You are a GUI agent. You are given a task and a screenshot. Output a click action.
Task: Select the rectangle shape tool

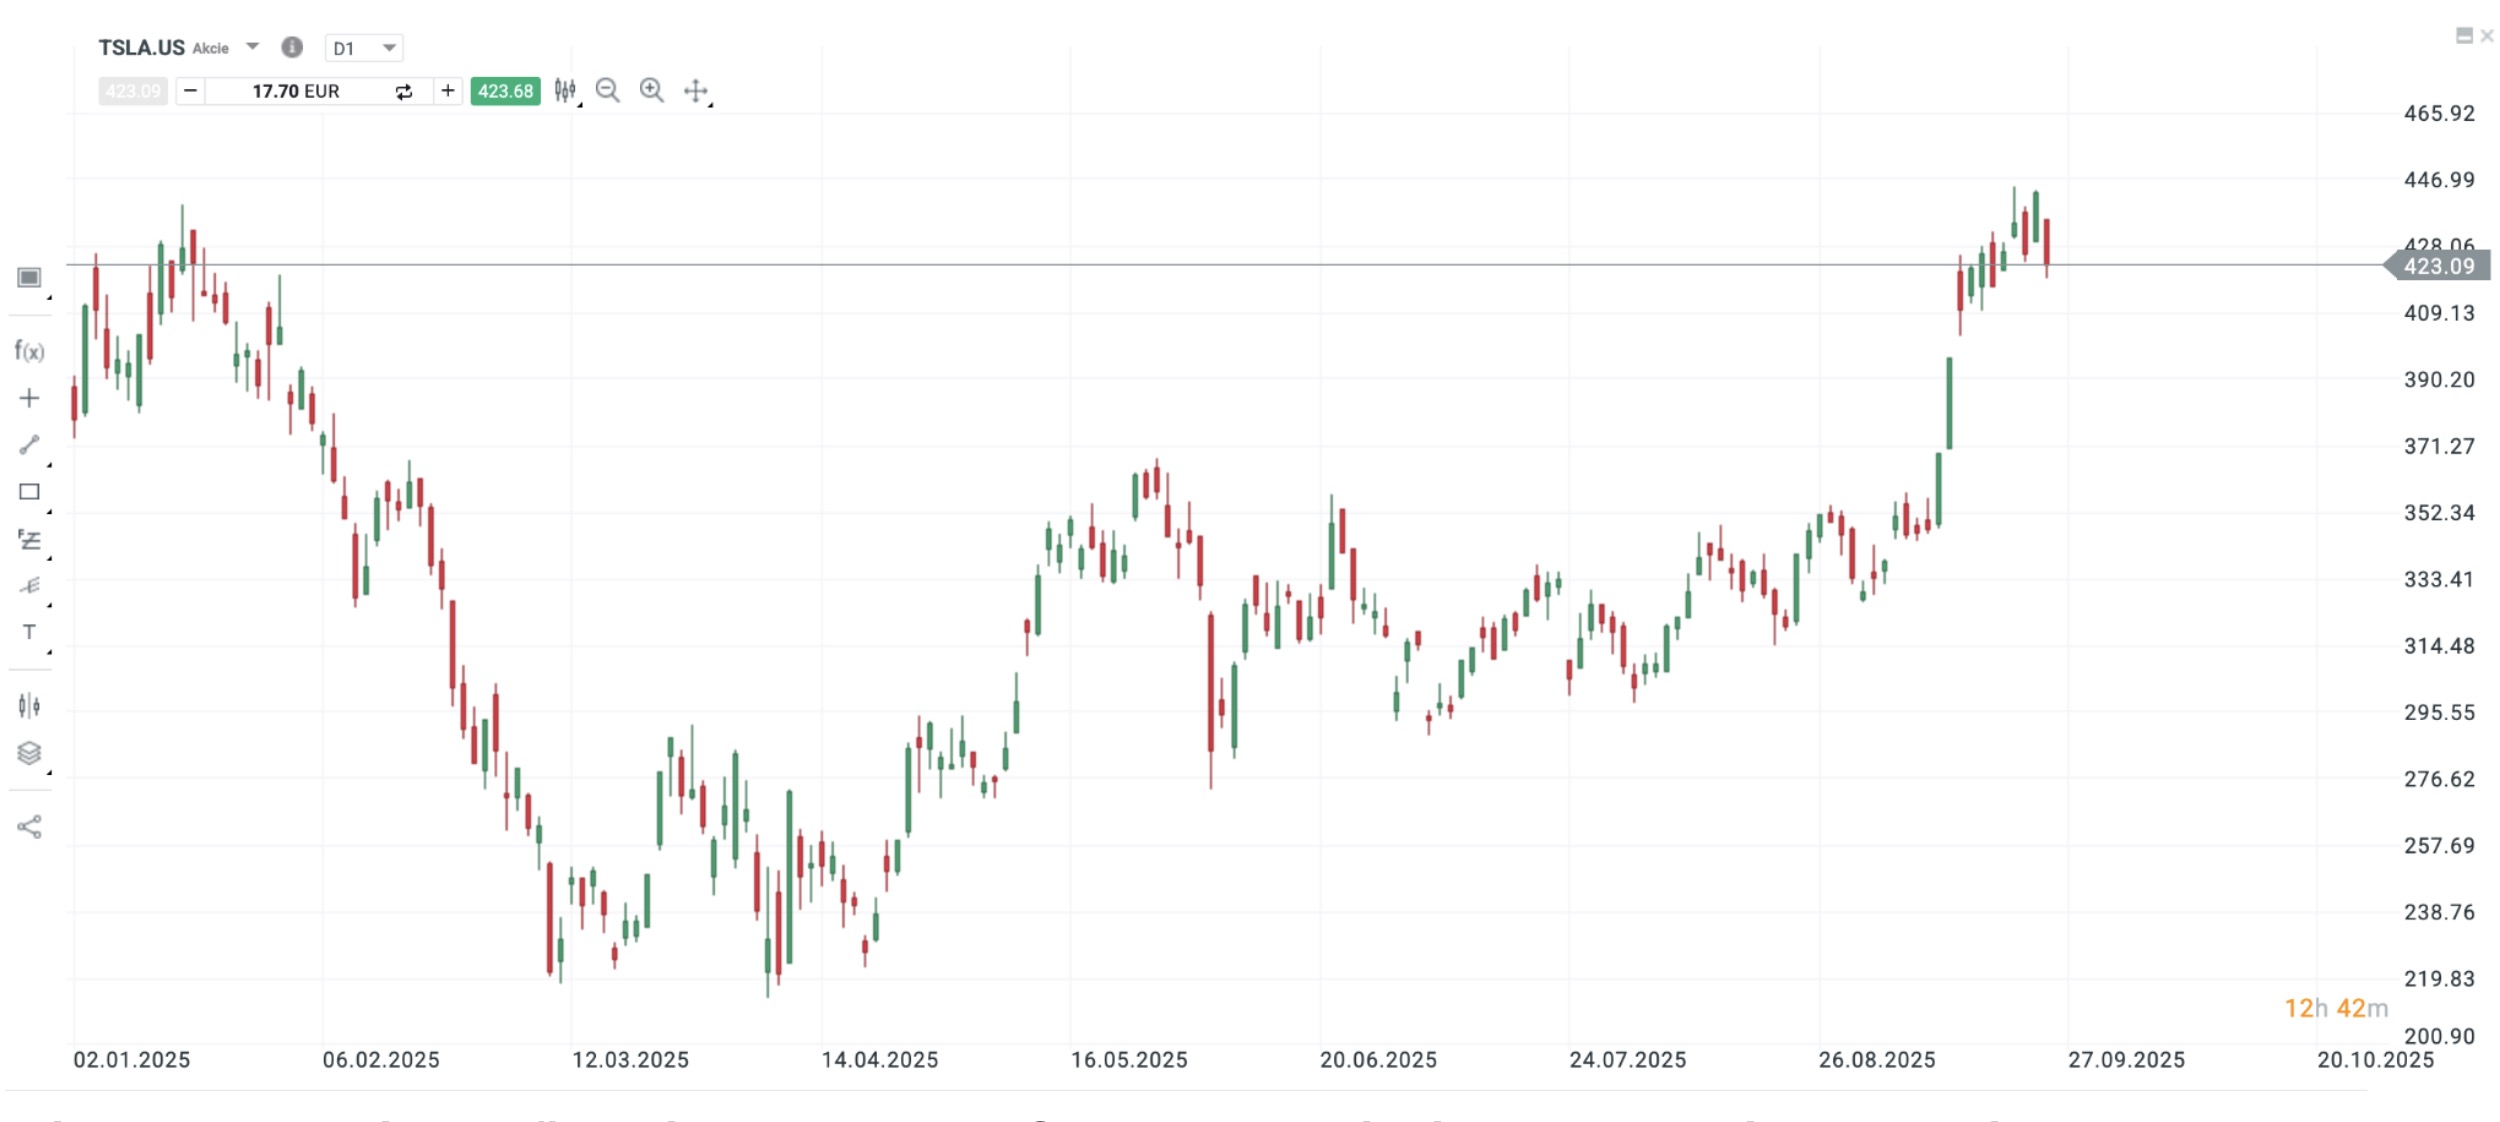coord(29,492)
